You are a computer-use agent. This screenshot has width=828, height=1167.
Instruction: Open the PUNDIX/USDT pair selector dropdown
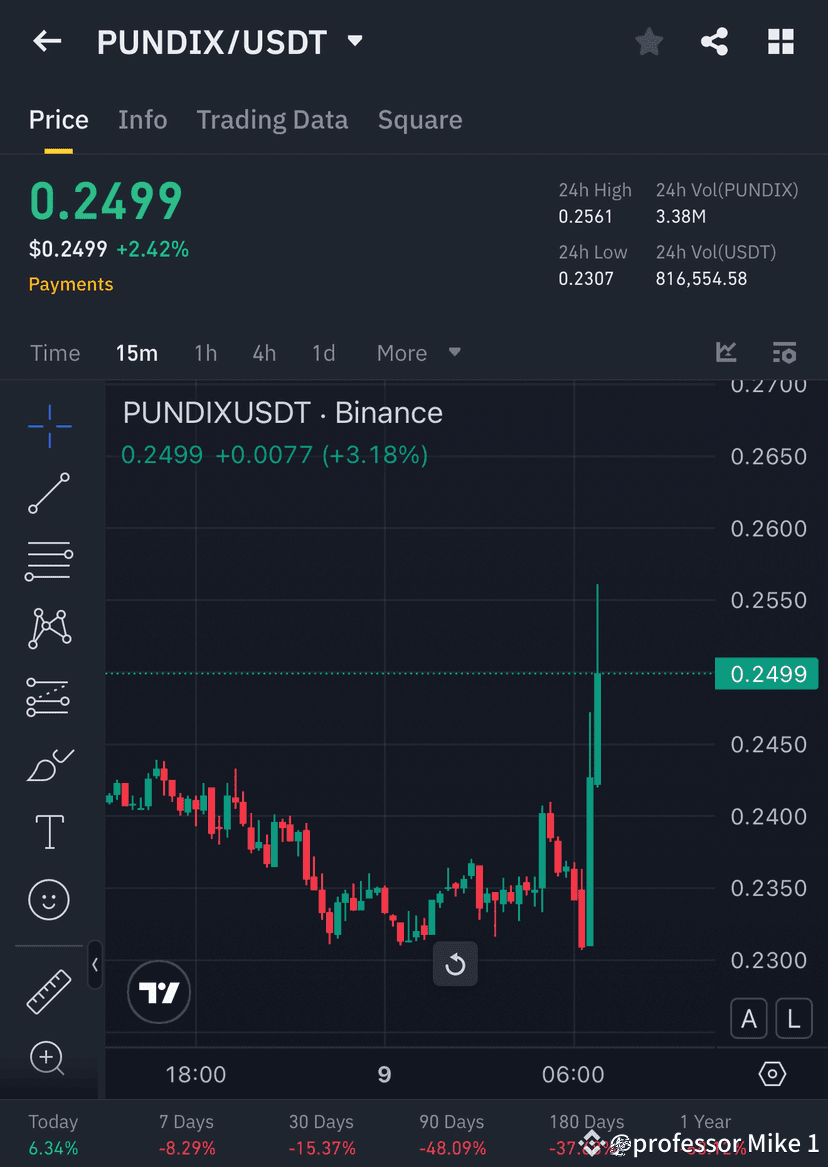tap(354, 43)
